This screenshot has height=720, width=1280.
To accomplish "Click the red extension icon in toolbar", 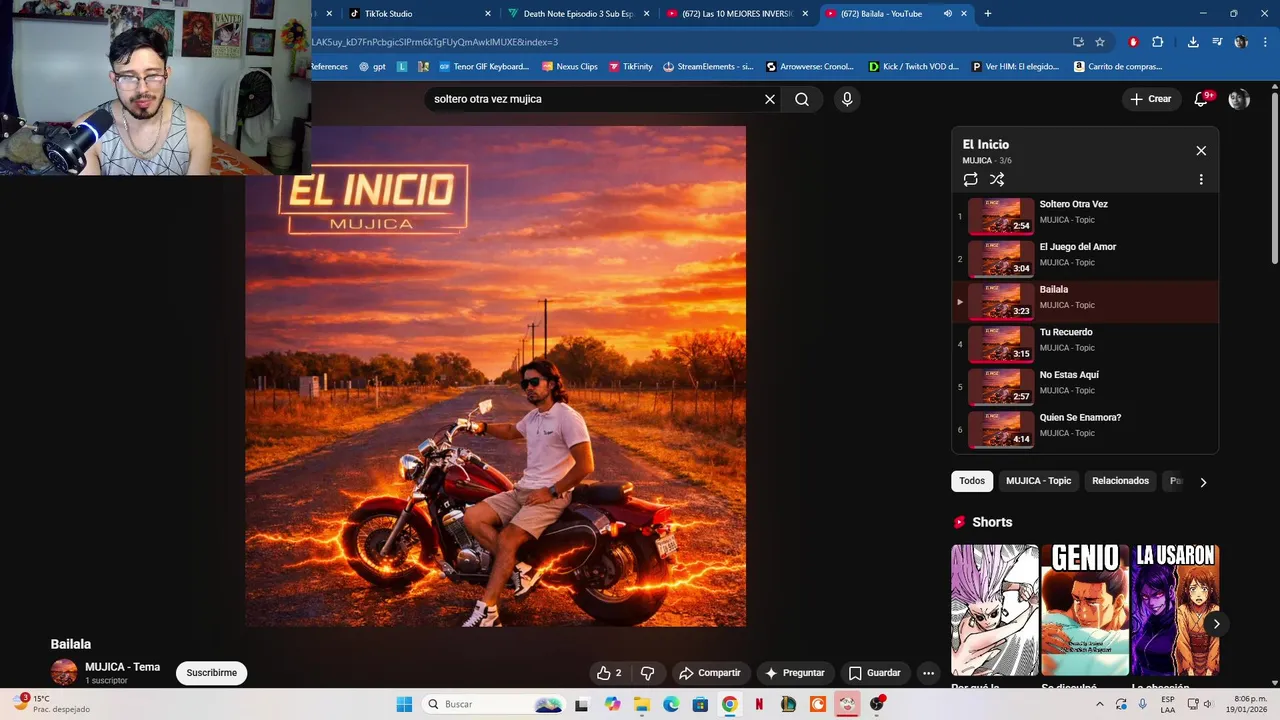I will 1133,42.
